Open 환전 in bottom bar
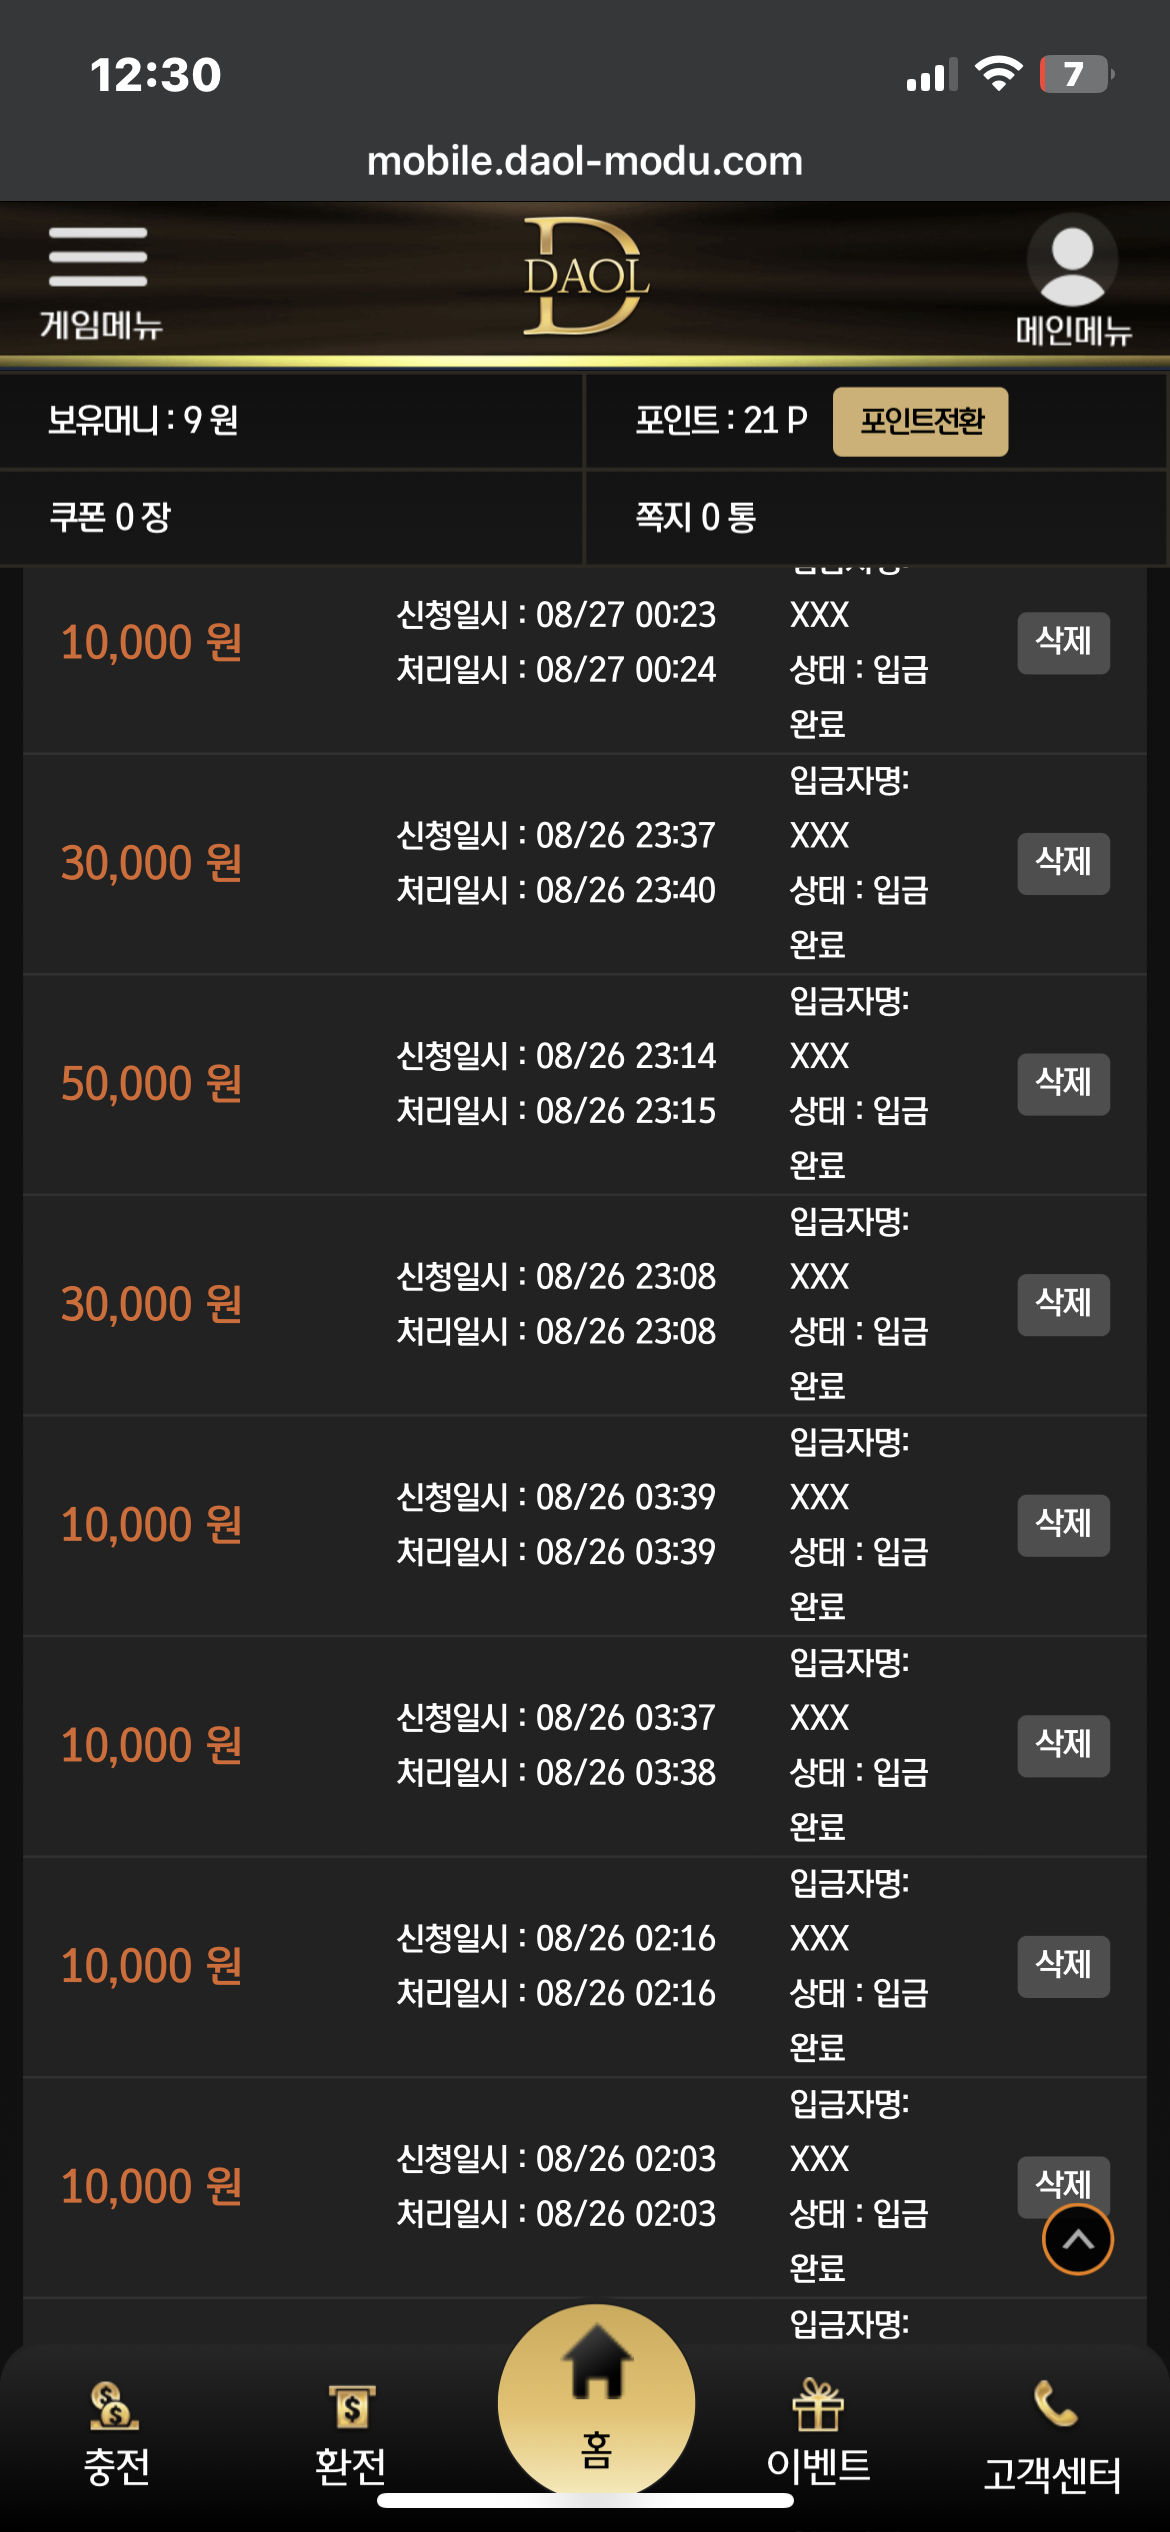The image size is (1170, 2532). pyautogui.click(x=351, y=2432)
